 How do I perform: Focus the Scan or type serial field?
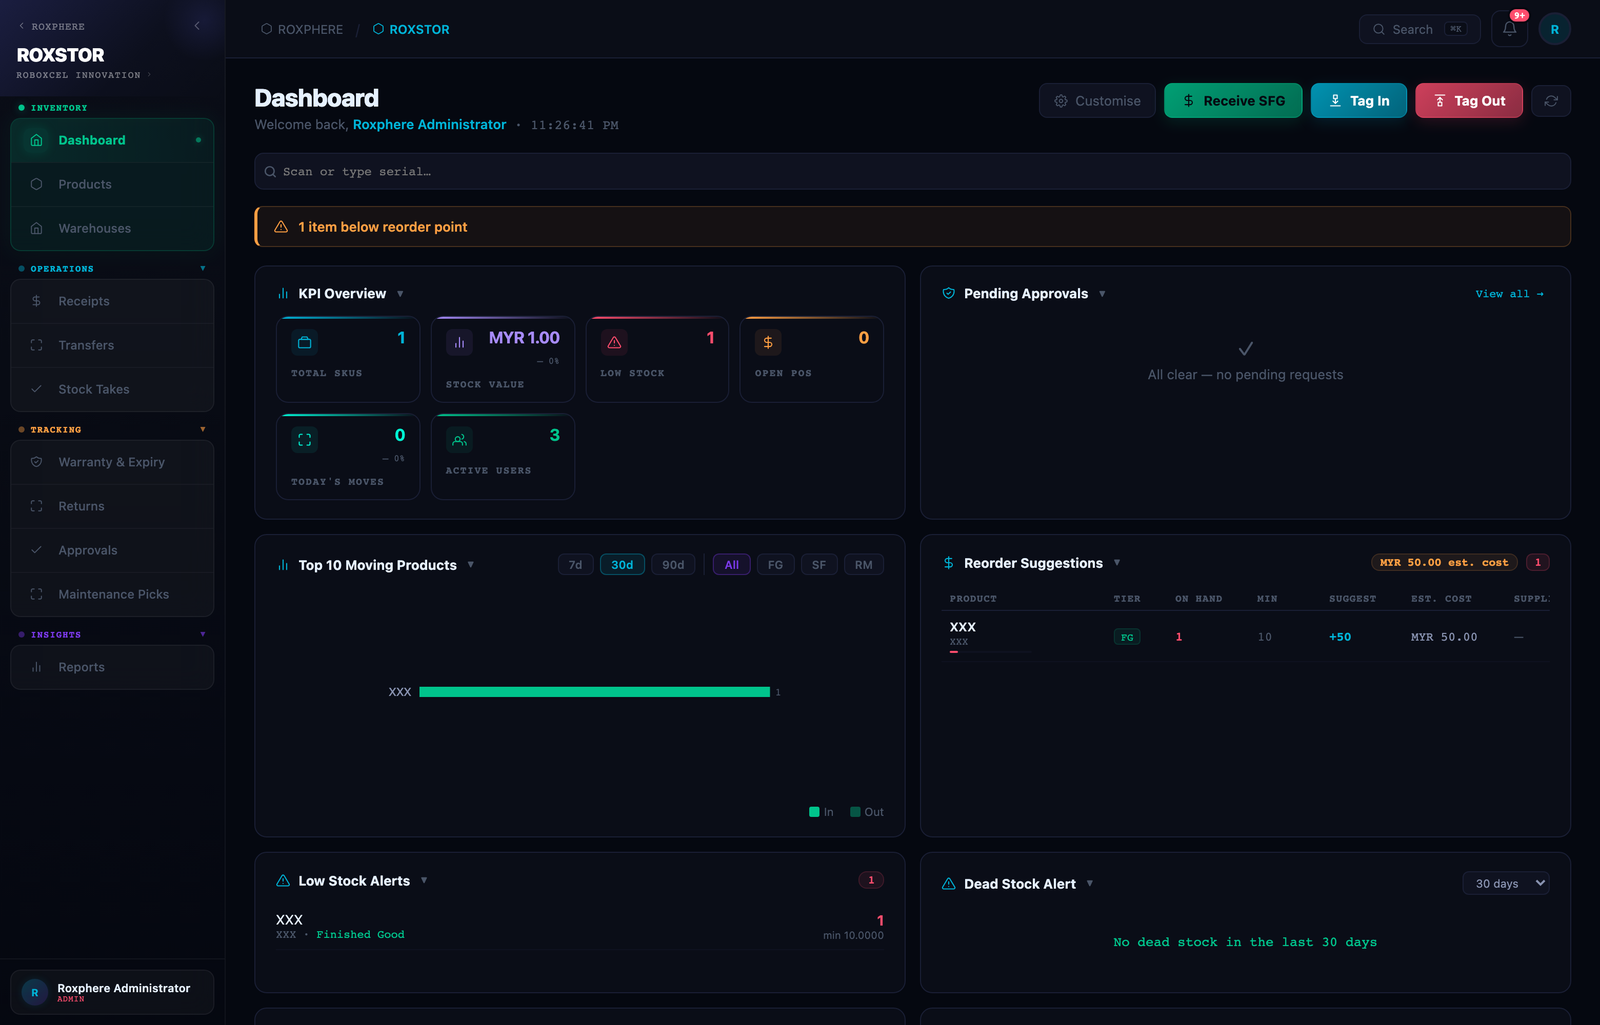point(912,171)
